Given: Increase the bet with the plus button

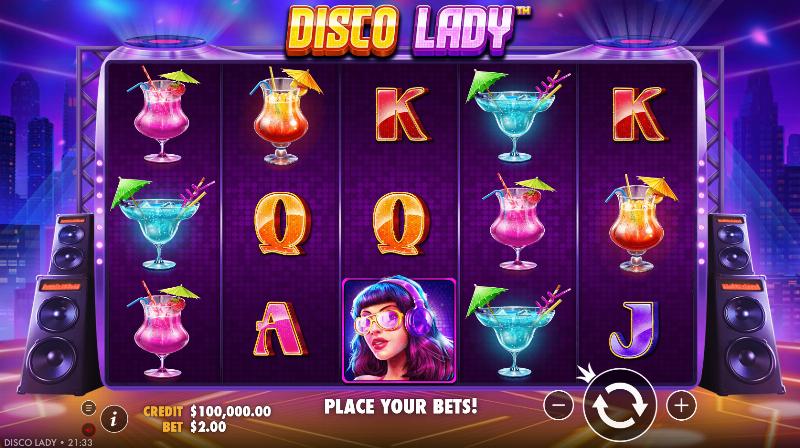Looking at the screenshot, I should point(681,405).
